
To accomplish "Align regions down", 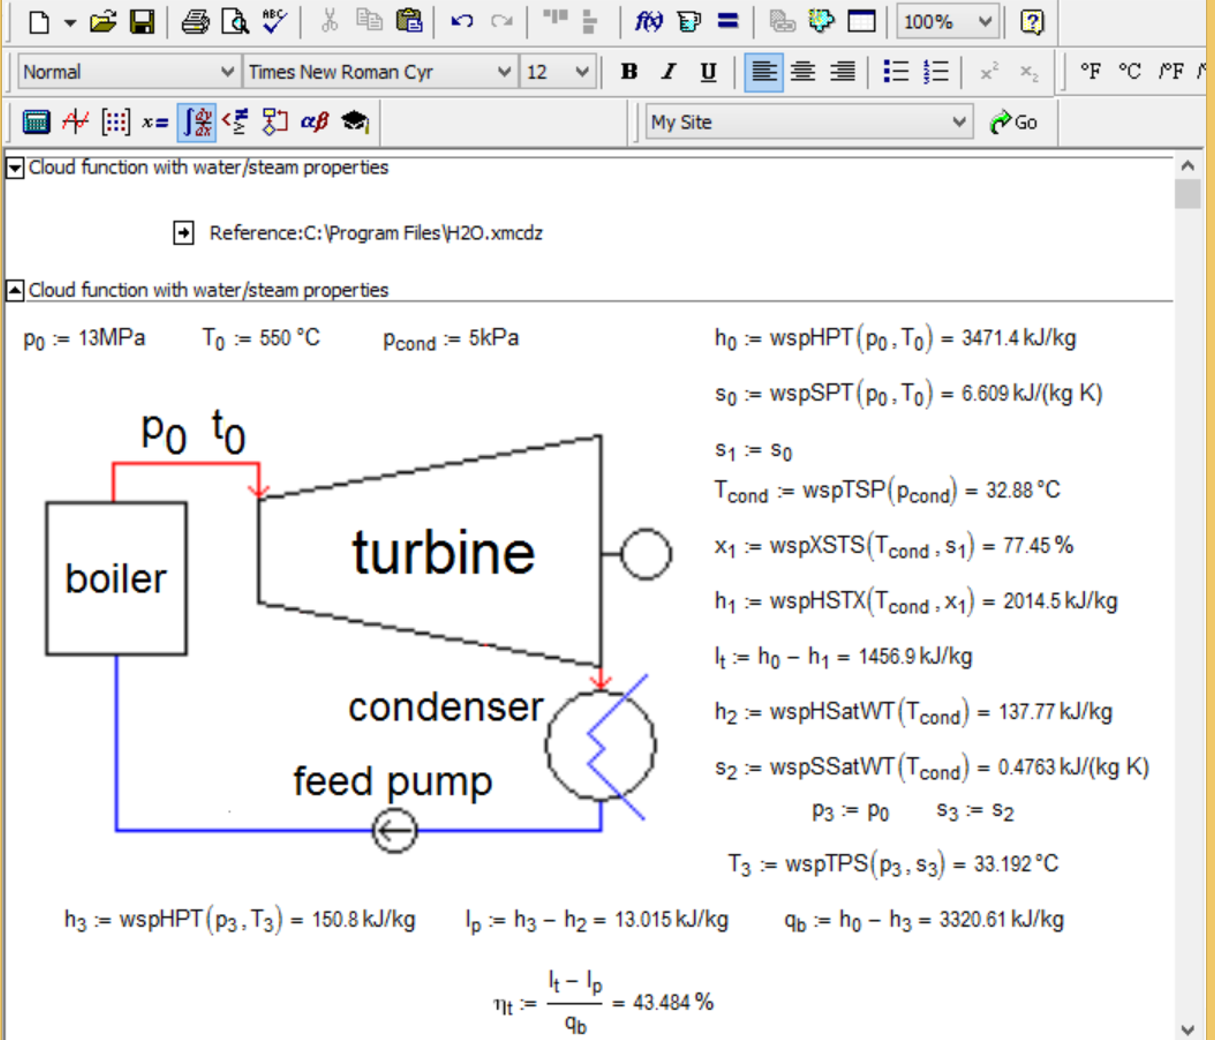I will tap(589, 21).
